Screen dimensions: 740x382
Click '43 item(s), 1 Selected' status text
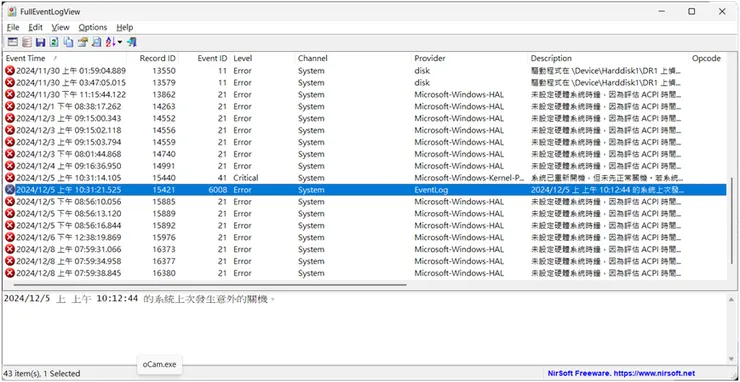coord(43,374)
